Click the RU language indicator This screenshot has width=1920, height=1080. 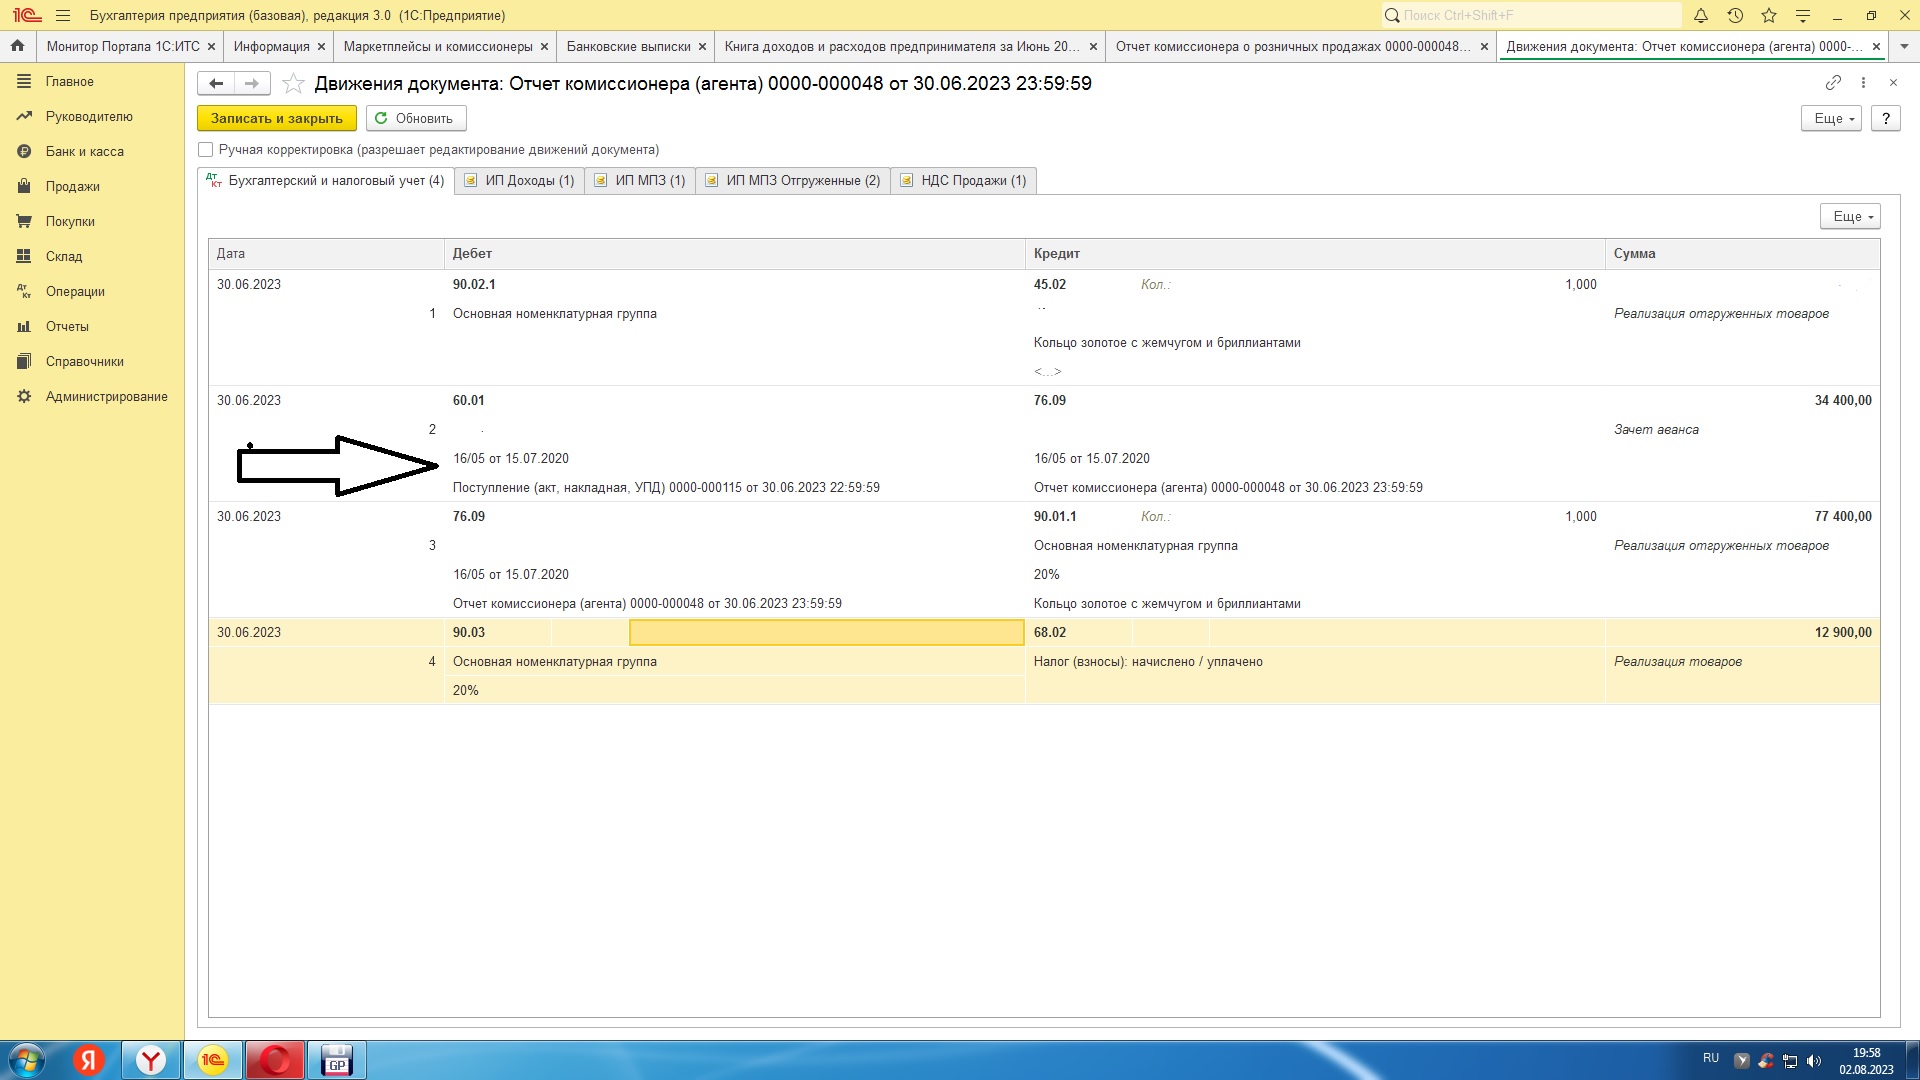coord(1711,1058)
